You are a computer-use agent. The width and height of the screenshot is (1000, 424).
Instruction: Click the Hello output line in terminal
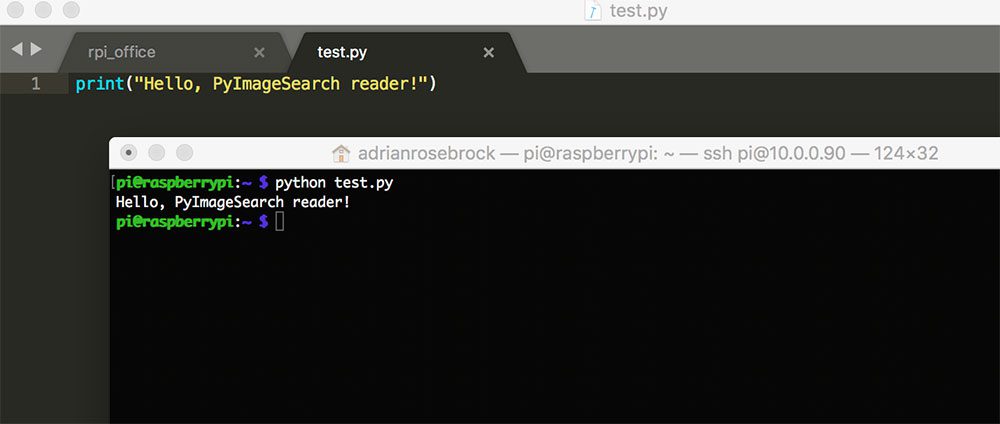[x=233, y=203]
